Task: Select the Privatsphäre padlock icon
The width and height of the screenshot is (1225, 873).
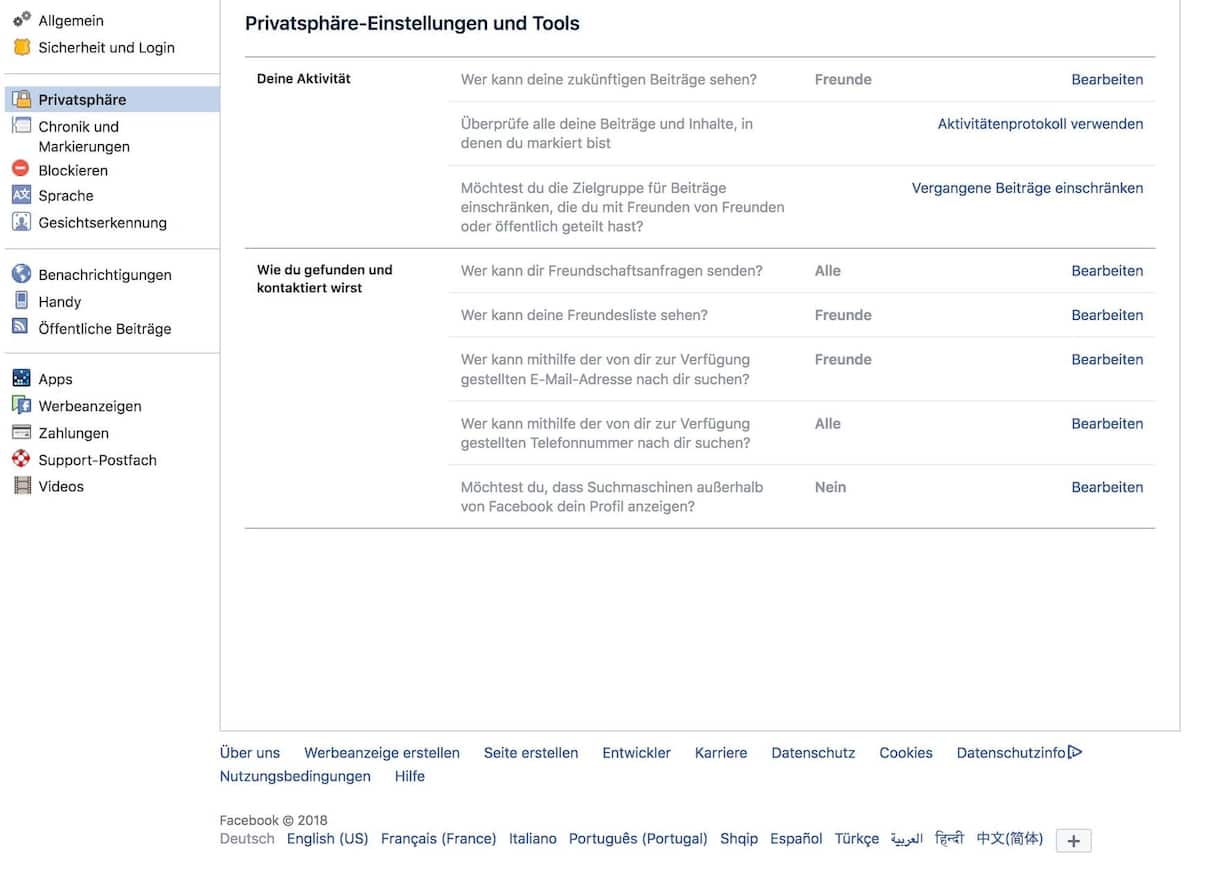Action: click(x=20, y=99)
